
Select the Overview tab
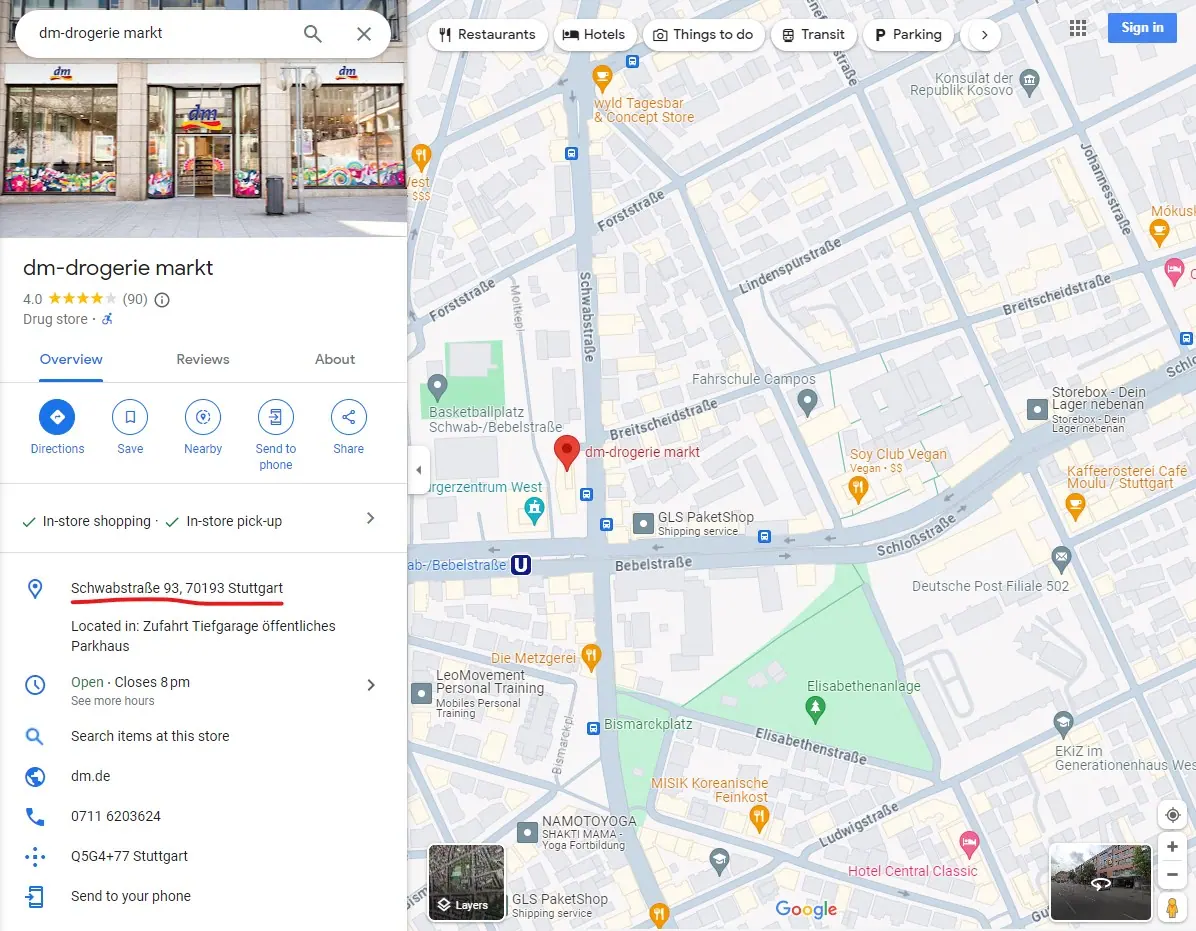pyautogui.click(x=71, y=359)
